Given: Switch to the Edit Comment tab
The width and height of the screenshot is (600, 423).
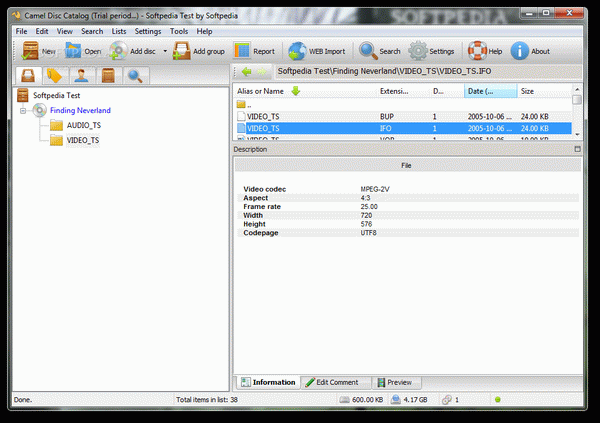Looking at the screenshot, I should pyautogui.click(x=337, y=382).
